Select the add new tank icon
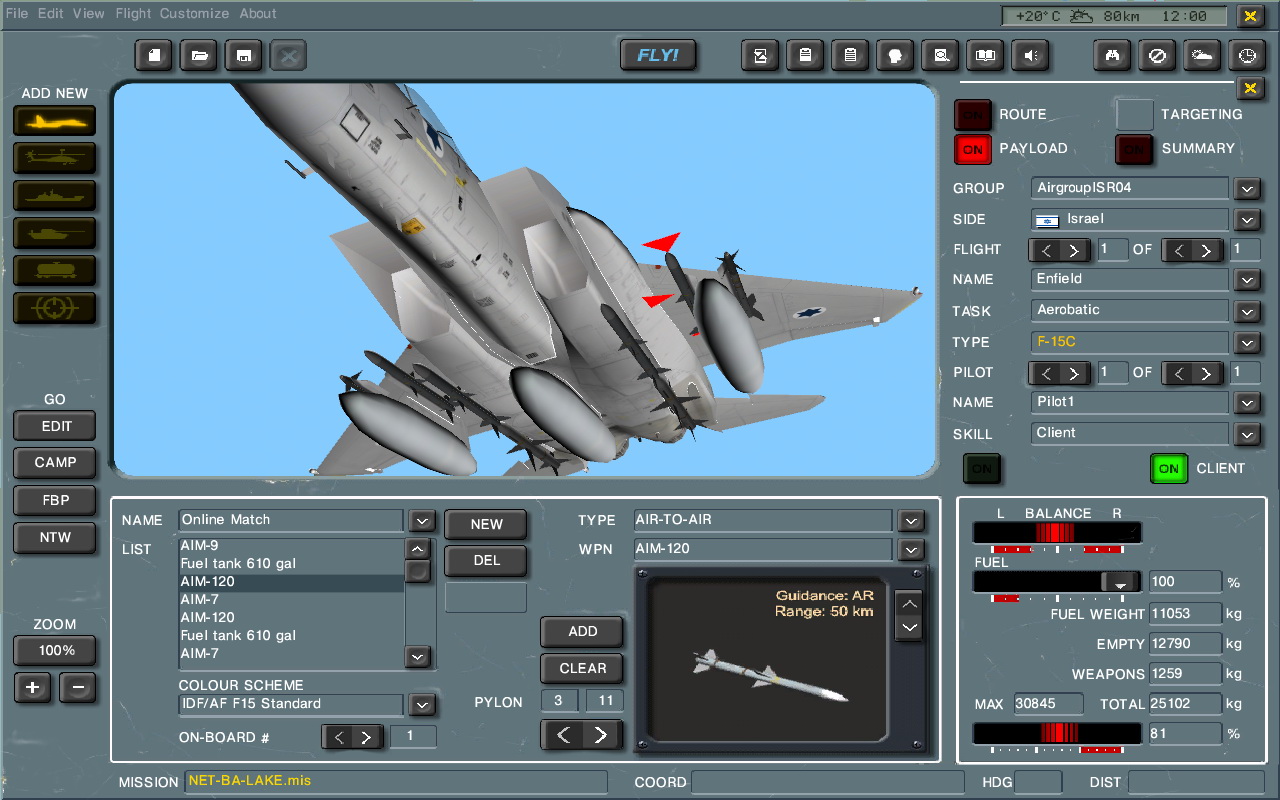This screenshot has width=1280, height=800. point(55,233)
